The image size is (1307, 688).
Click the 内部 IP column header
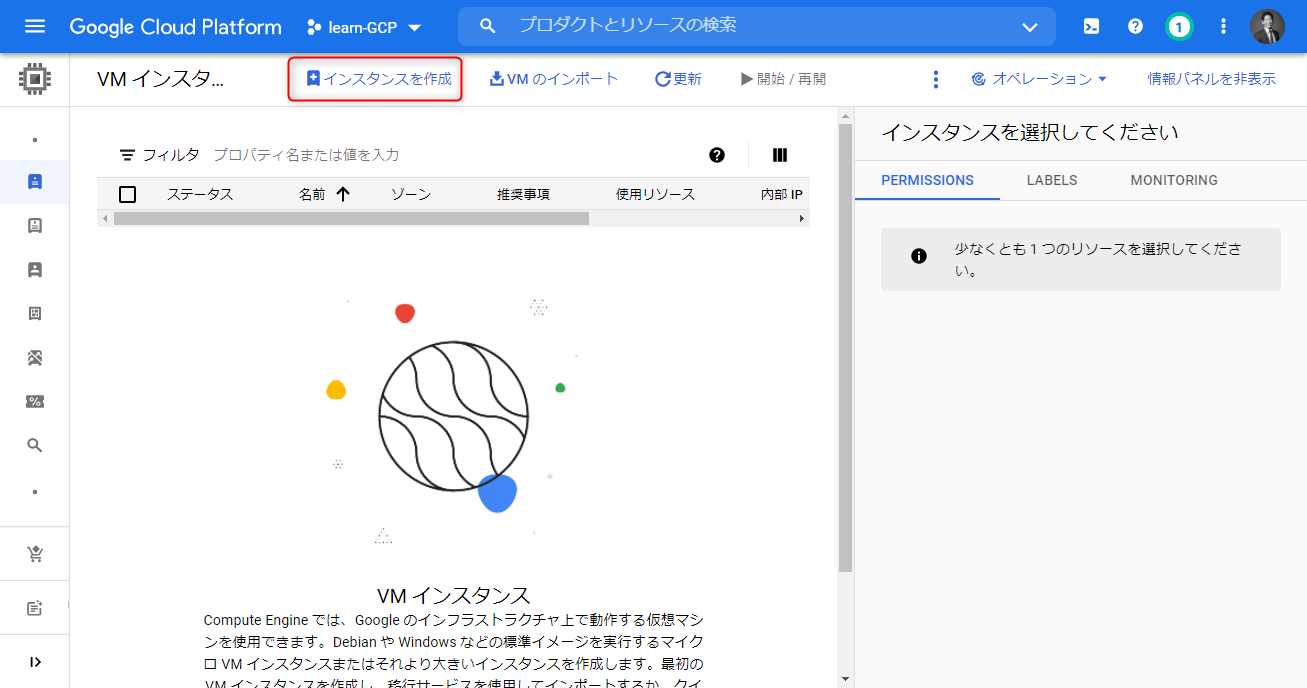point(782,194)
